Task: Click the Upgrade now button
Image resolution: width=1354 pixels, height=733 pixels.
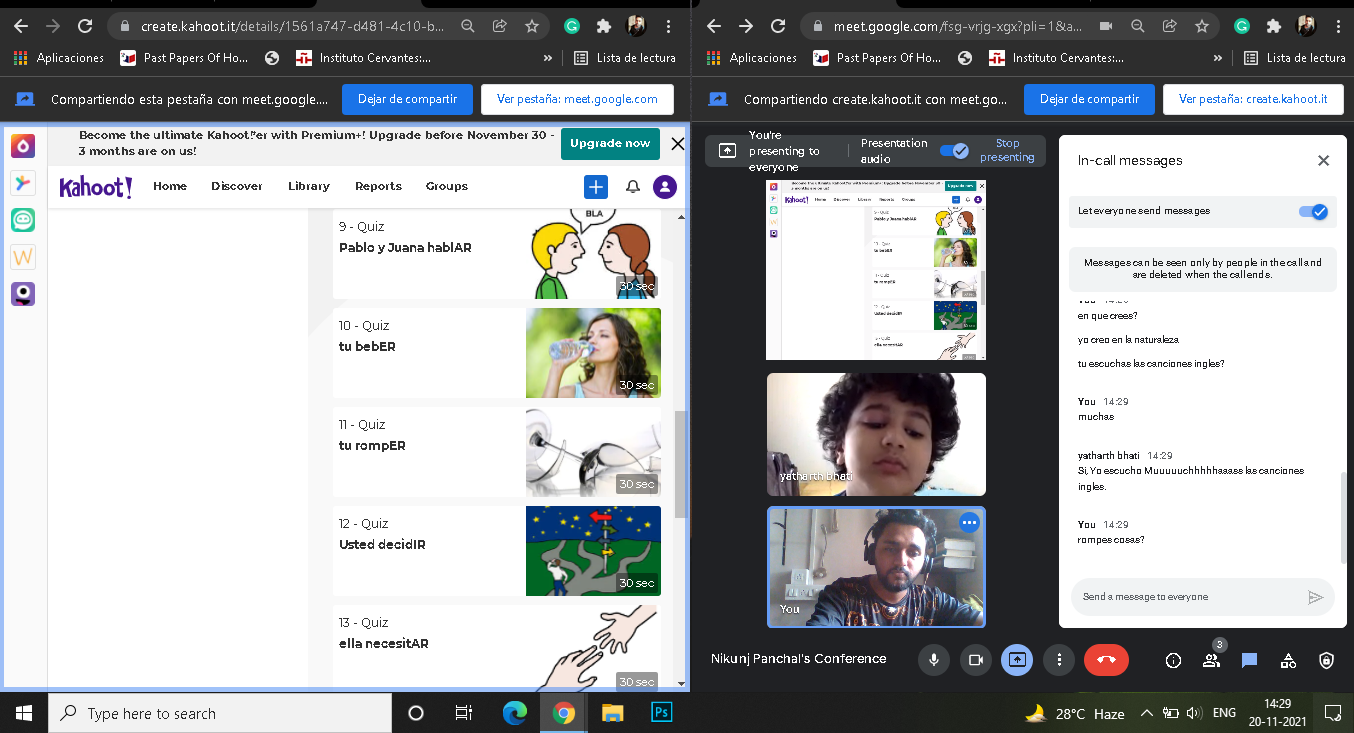Action: coord(610,144)
